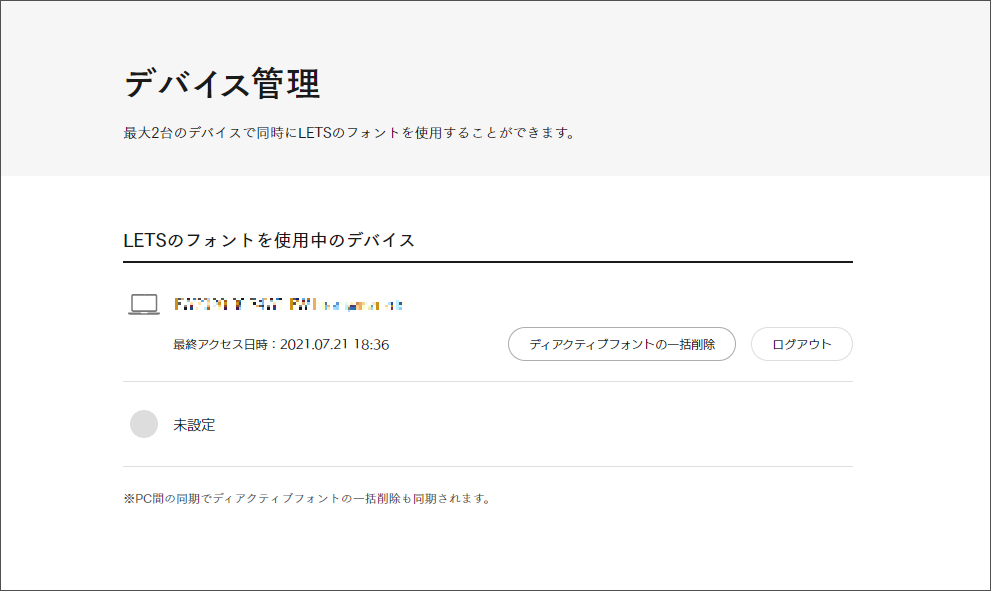Select the 最大2台のデバイス description text
Screen dimensions: 991x591
point(349,133)
